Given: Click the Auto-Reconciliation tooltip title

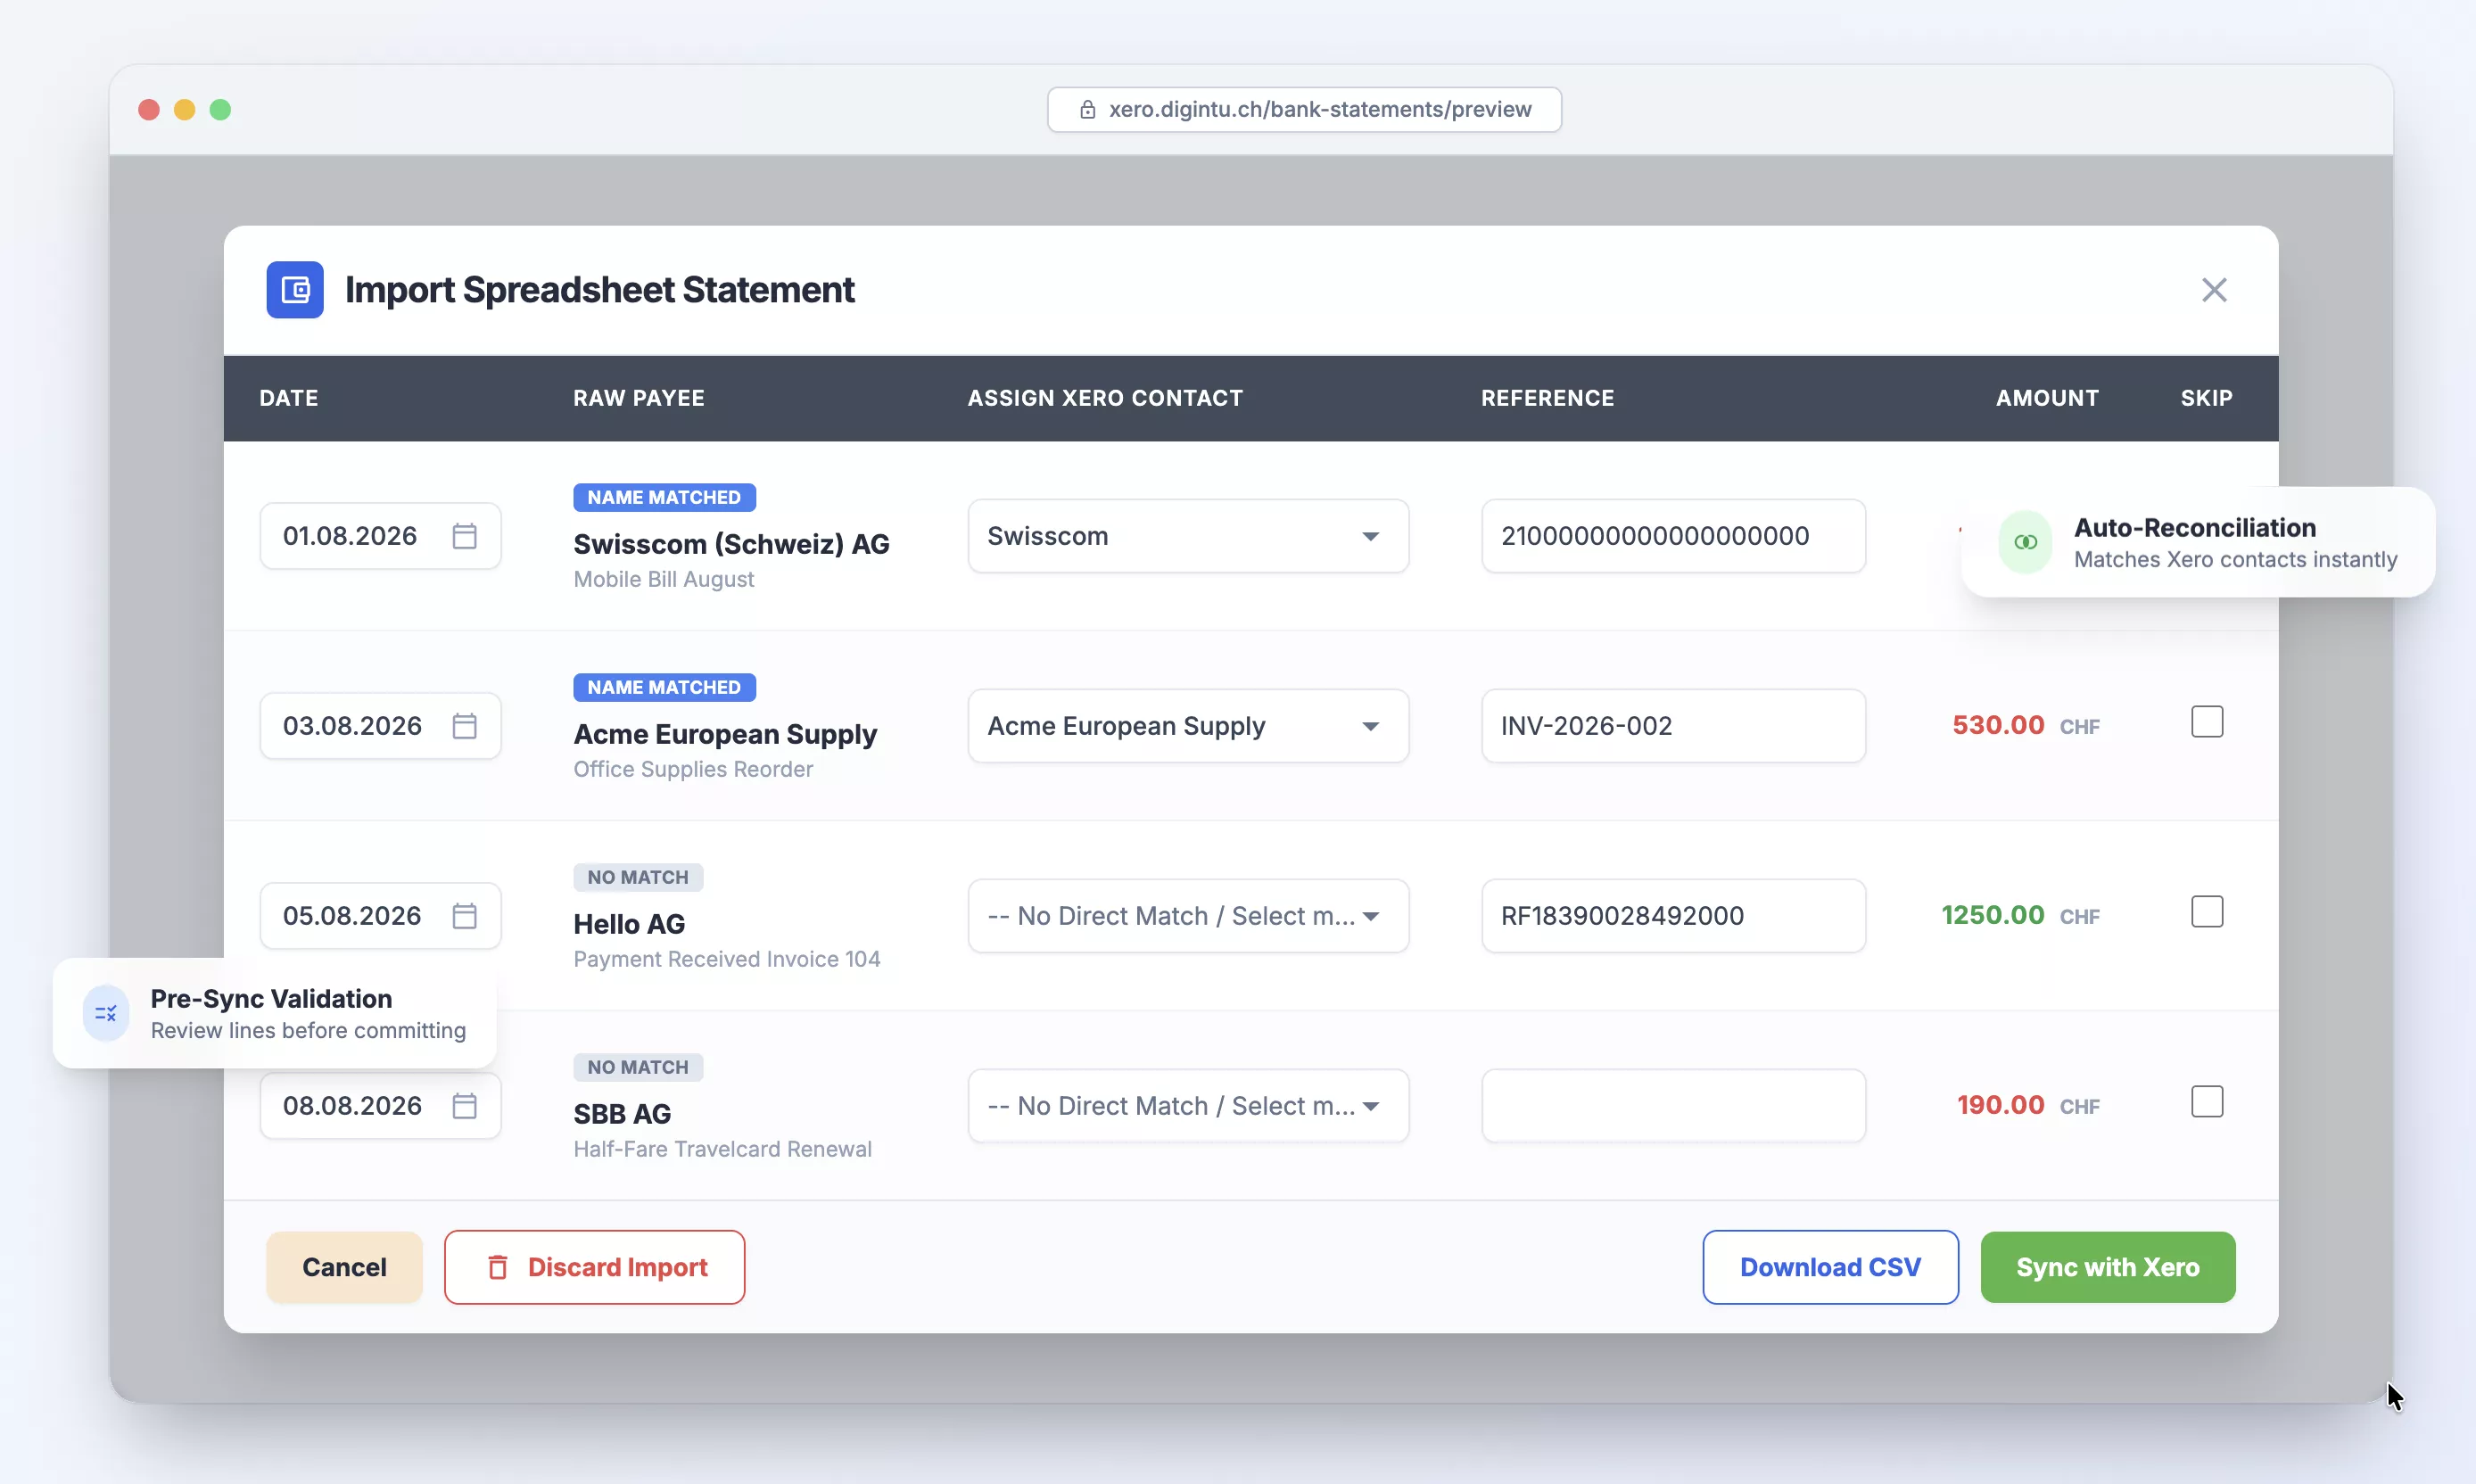Looking at the screenshot, I should (2195, 527).
